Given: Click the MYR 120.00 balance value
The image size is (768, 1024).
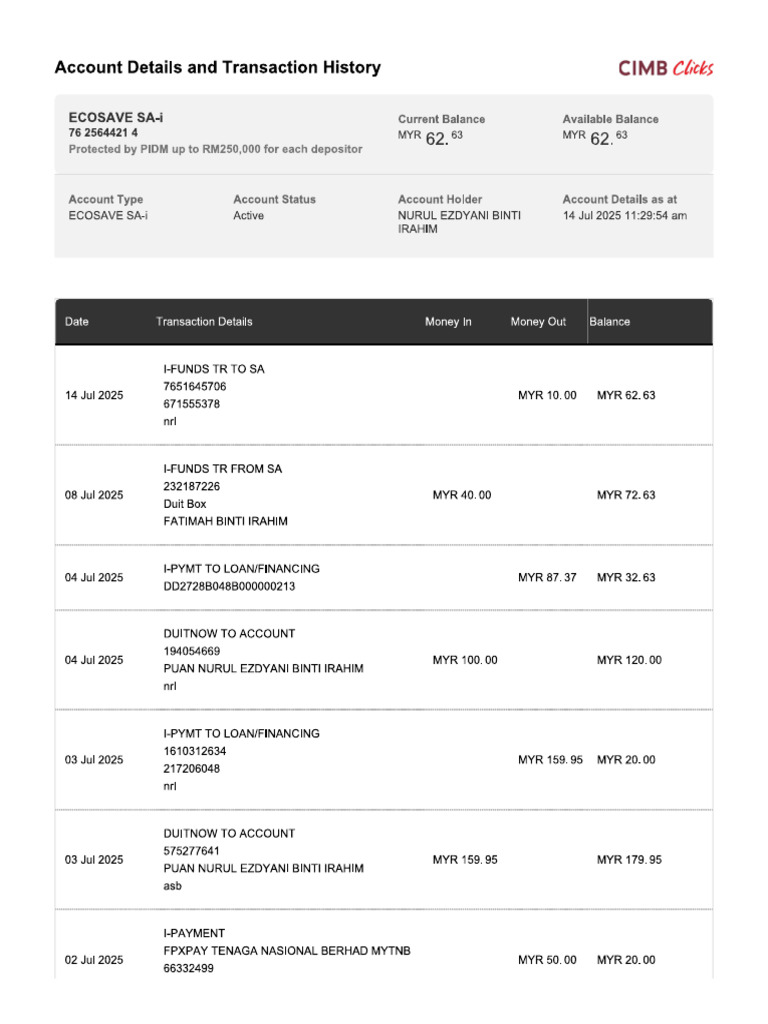Looking at the screenshot, I should (x=629, y=660).
